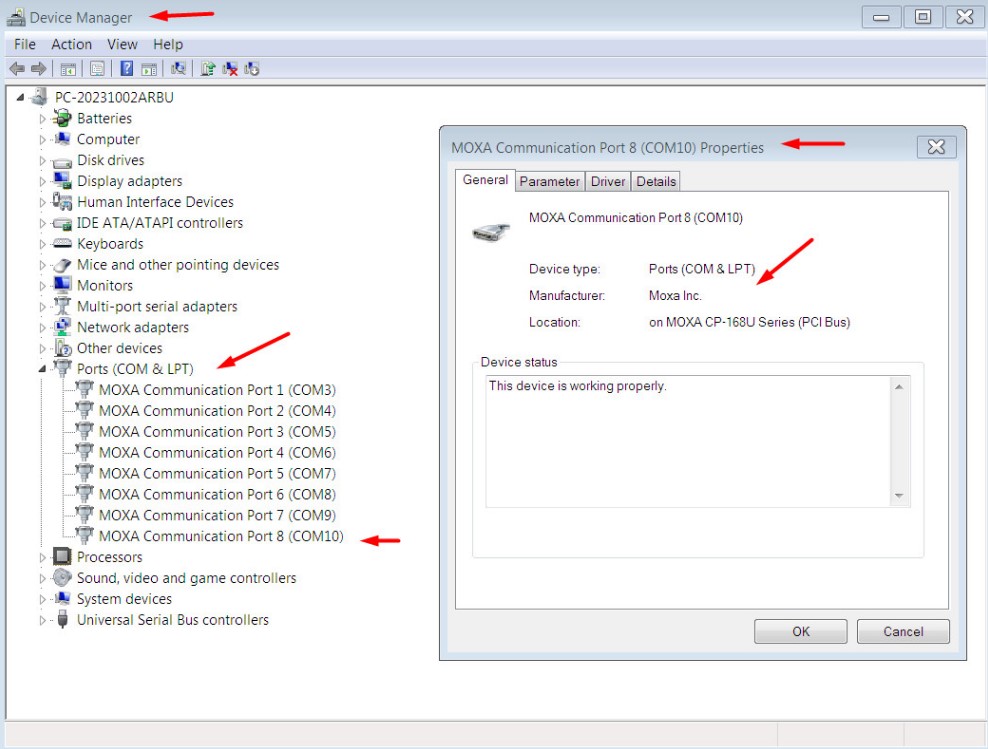This screenshot has width=988, height=749.
Task: Select MOXA Communication Port 4 (COM6)
Action: (217, 452)
